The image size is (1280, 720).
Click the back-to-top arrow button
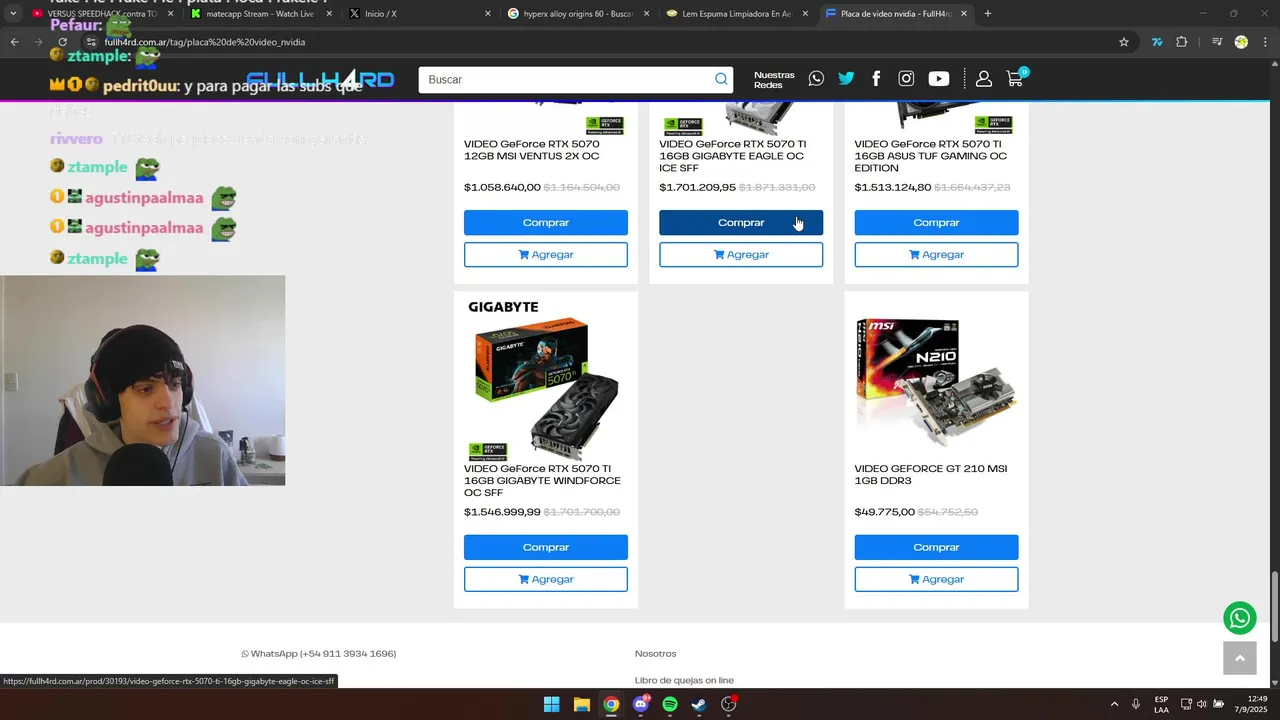click(x=1239, y=657)
